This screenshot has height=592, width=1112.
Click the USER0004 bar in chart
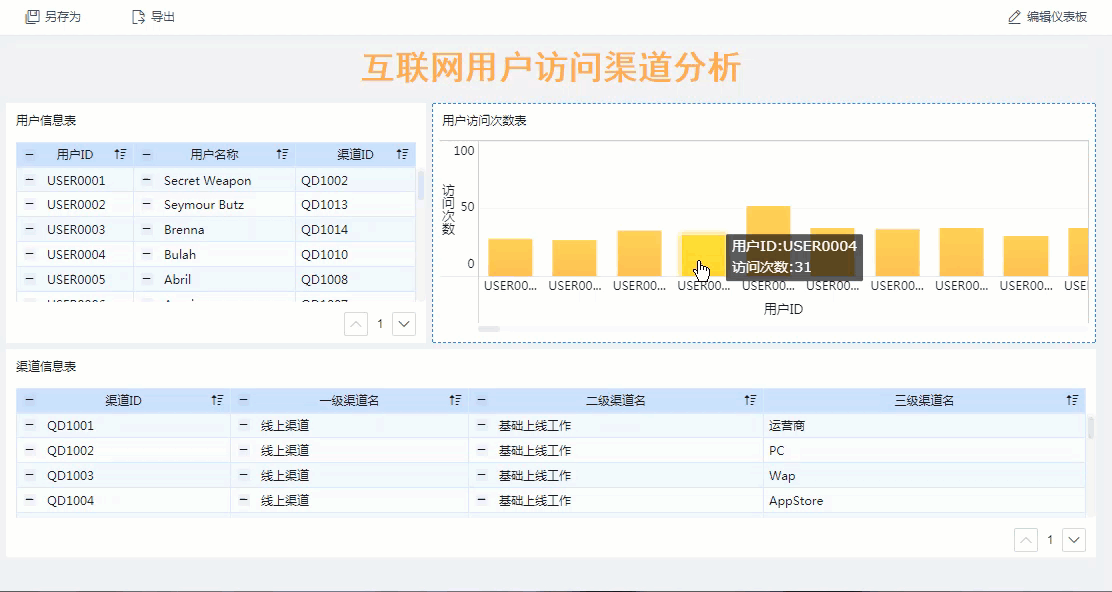click(703, 256)
